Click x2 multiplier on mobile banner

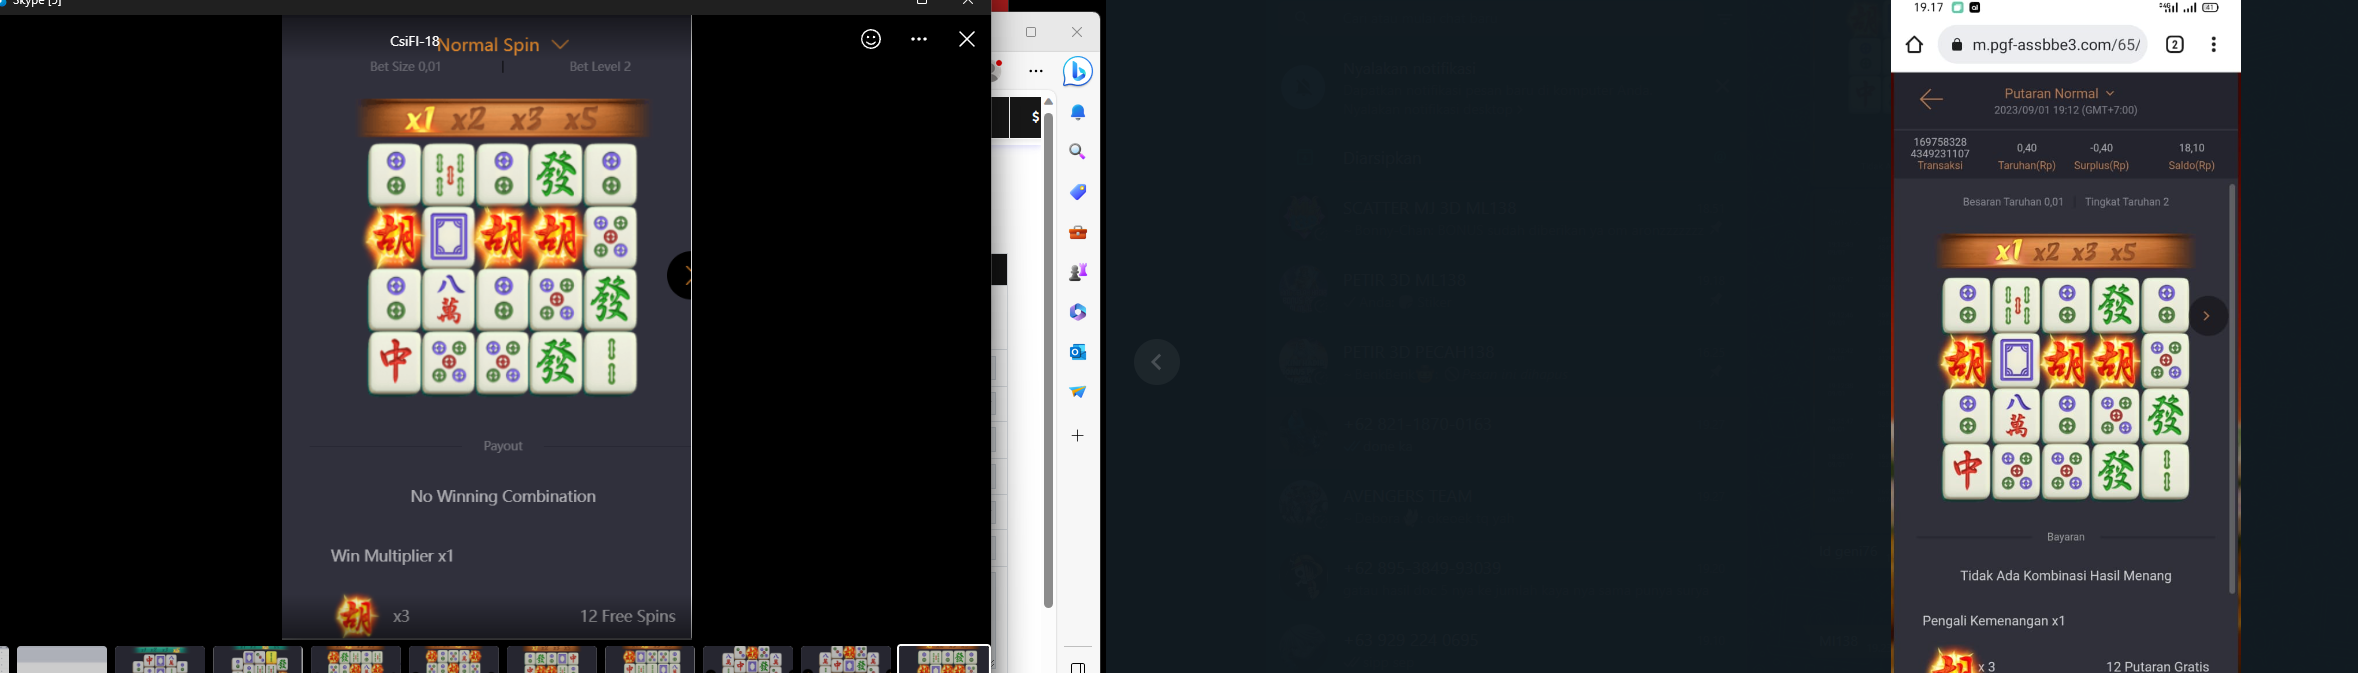click(2047, 252)
